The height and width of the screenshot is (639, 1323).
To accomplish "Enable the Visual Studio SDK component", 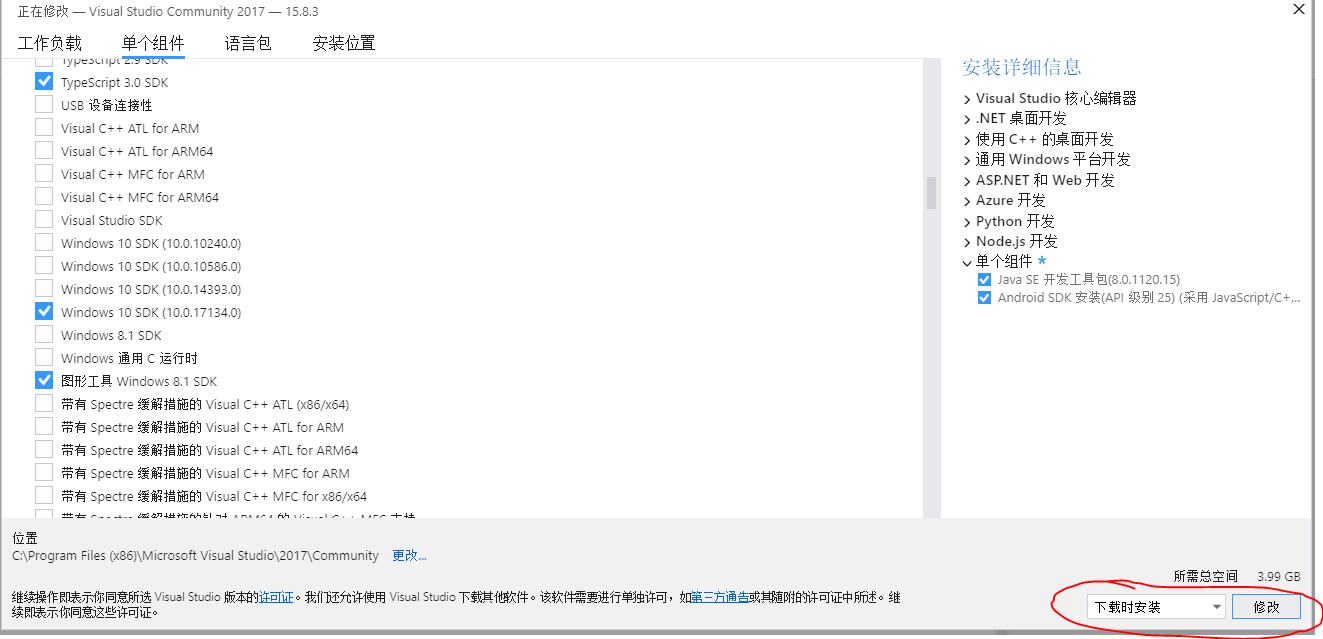I will pos(43,219).
